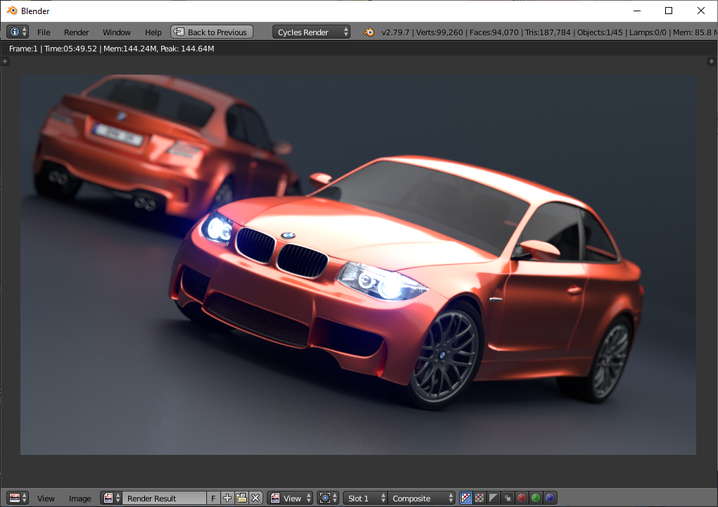Maximize the Blender window

669,11
